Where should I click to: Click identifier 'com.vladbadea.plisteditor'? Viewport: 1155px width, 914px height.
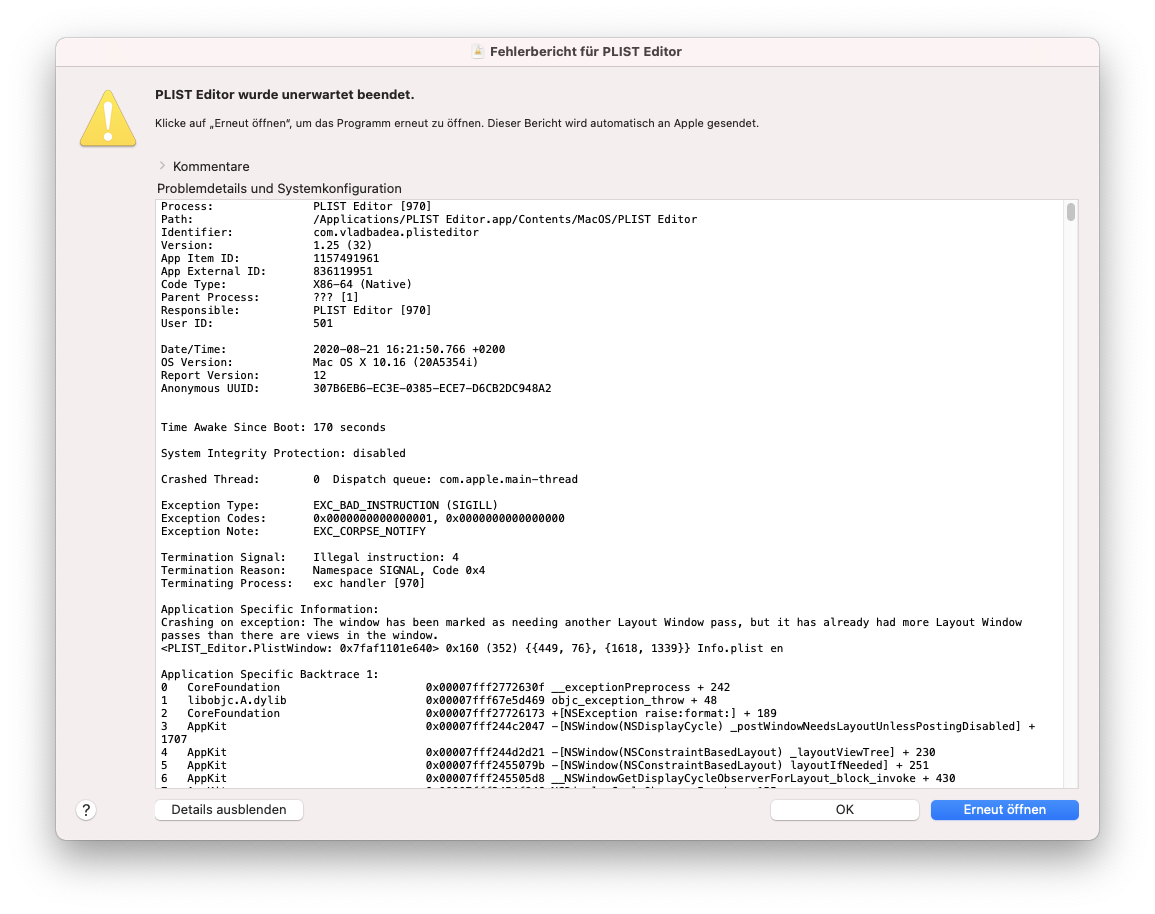click(396, 233)
